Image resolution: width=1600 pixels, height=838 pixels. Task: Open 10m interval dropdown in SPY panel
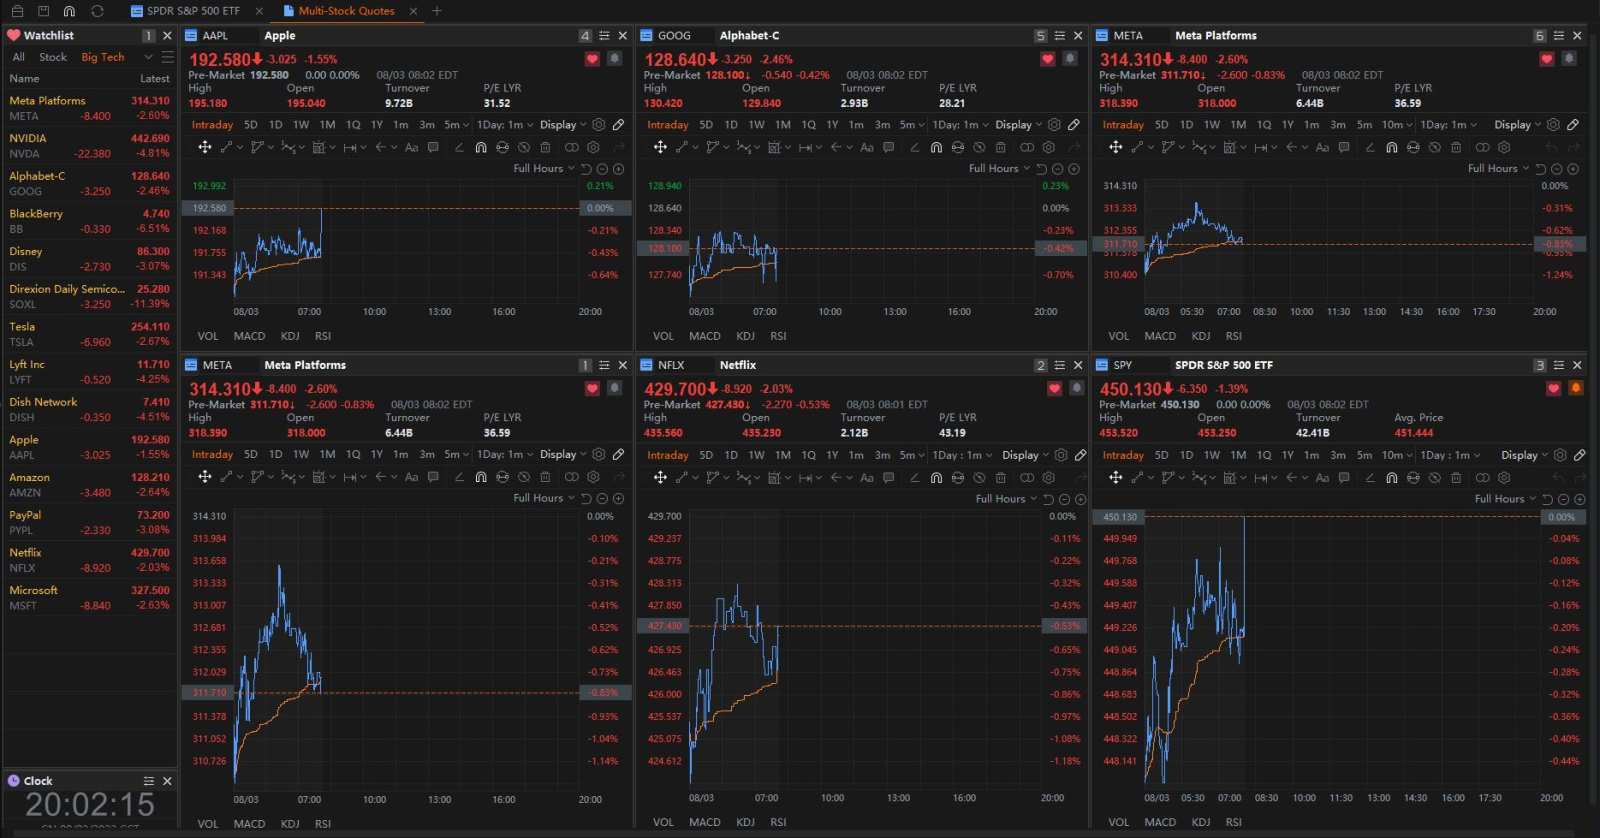click(1397, 455)
